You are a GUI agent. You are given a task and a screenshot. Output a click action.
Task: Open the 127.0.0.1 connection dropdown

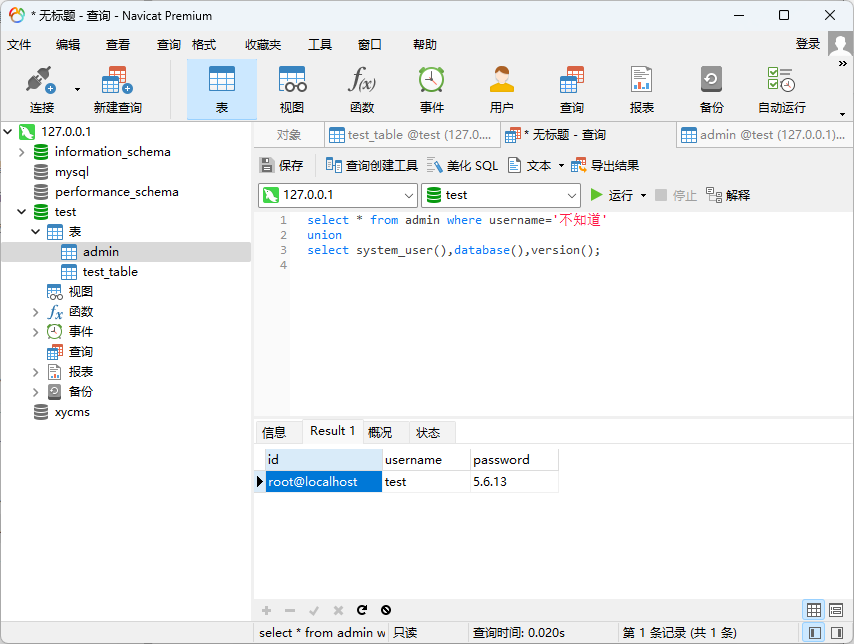coord(408,195)
